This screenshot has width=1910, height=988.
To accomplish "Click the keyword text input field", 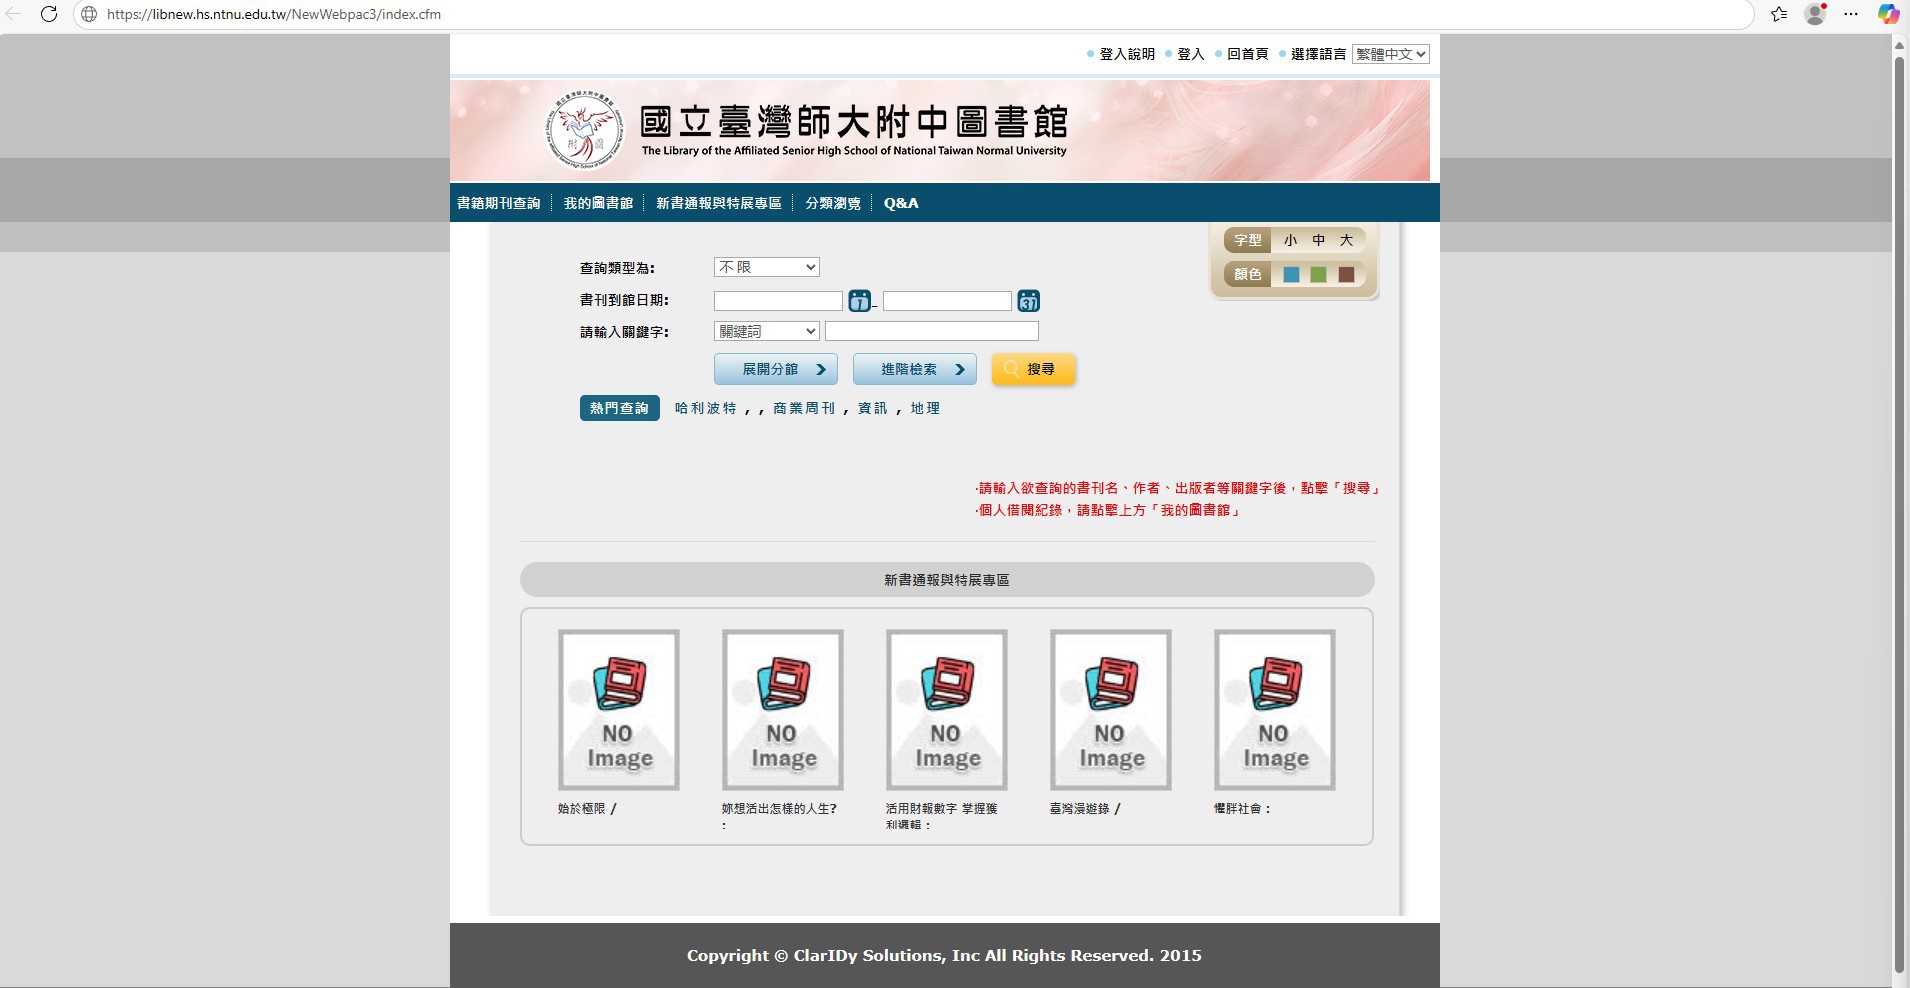I will [x=931, y=331].
